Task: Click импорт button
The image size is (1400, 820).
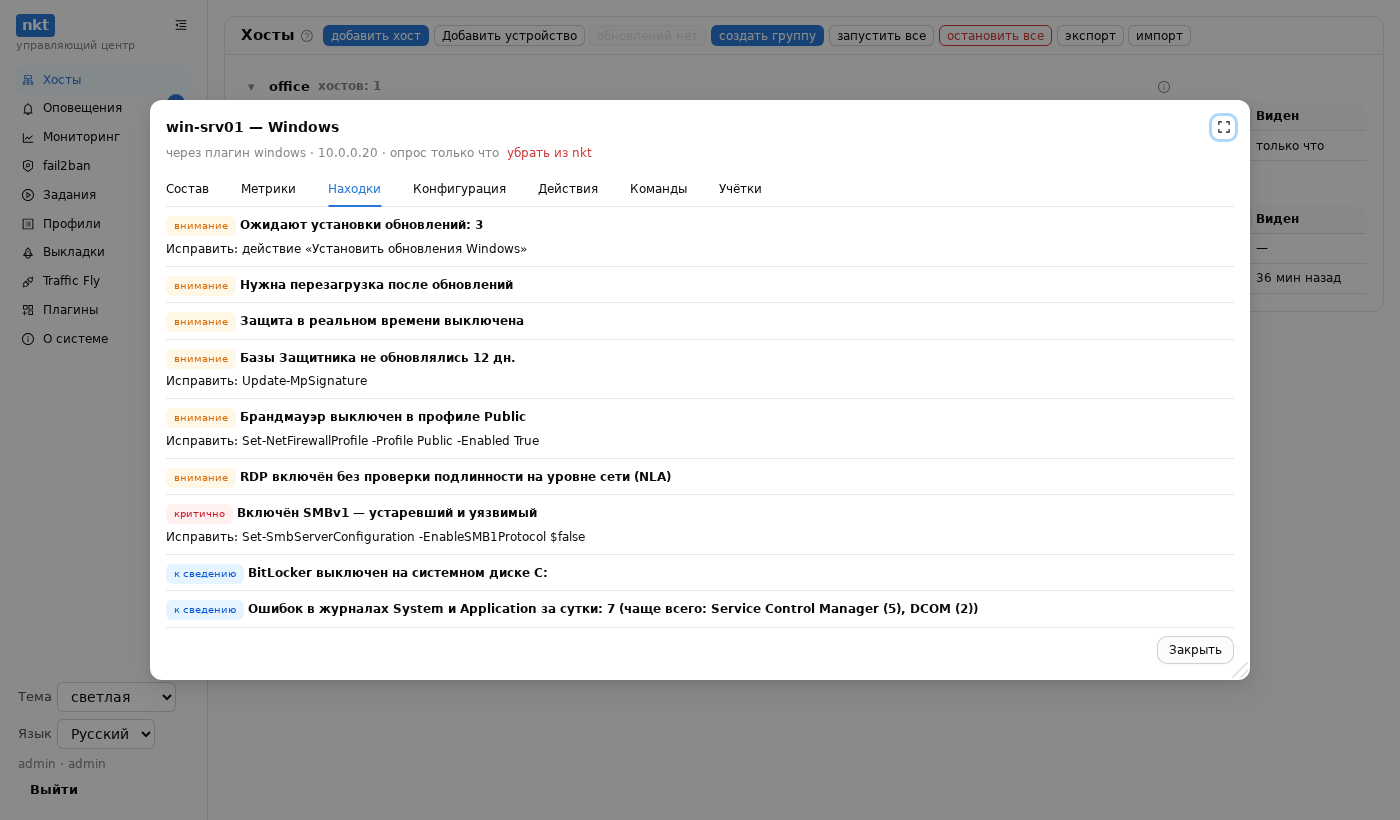Action: tap(1159, 36)
